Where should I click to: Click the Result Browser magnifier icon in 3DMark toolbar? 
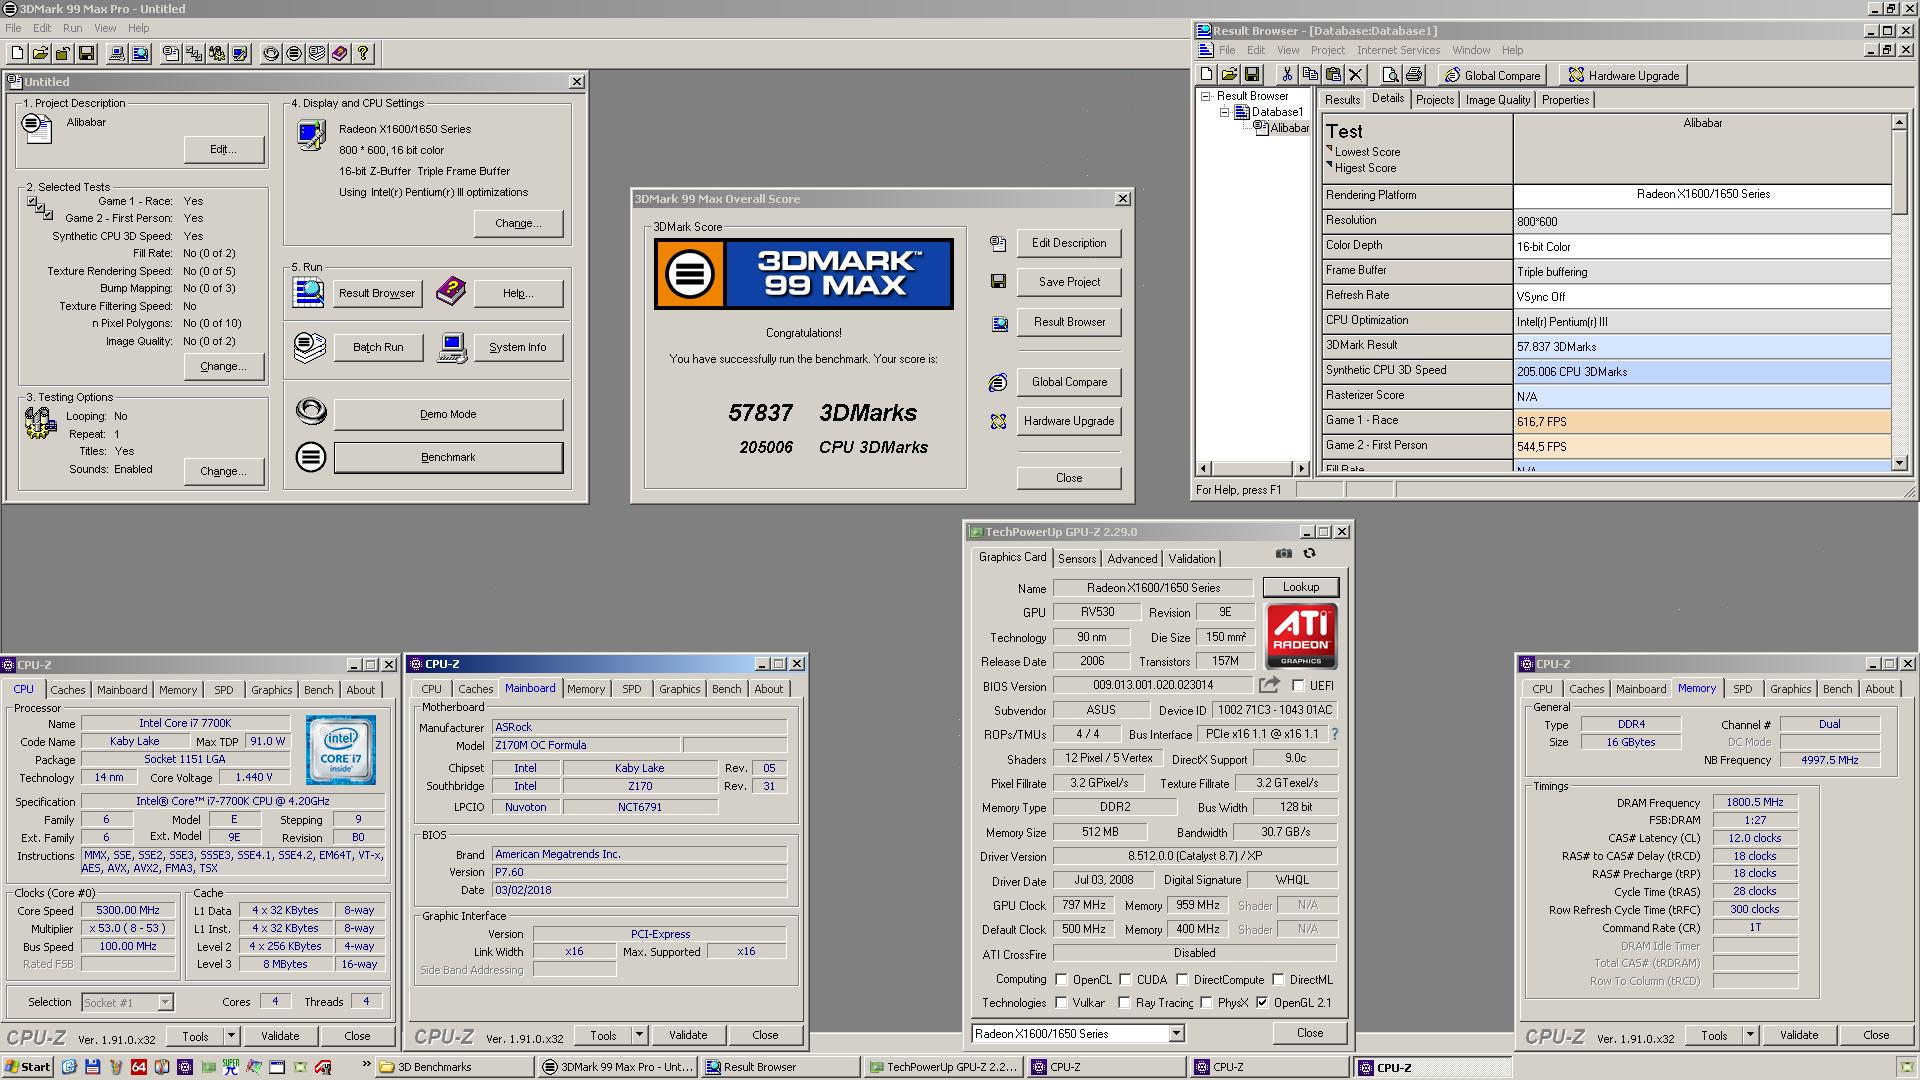click(x=140, y=54)
